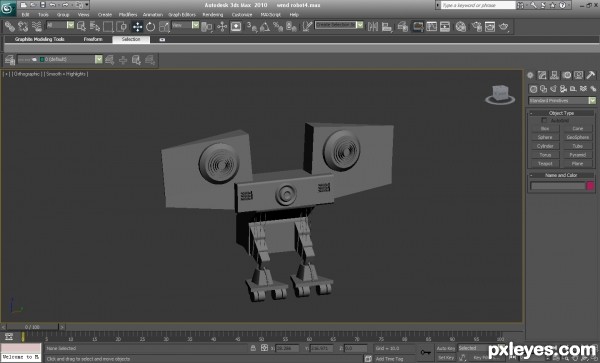Activate the Select and Scale tool
Viewport: 600px width, 363px height.
click(x=164, y=26)
